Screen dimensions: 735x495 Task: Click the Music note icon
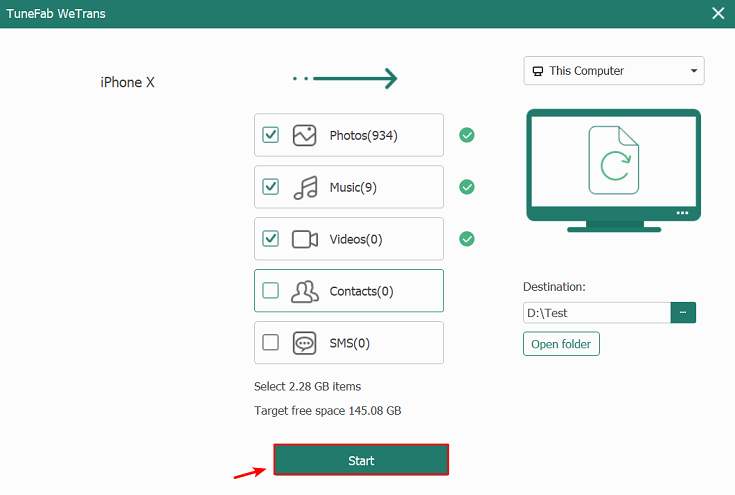[x=306, y=188]
